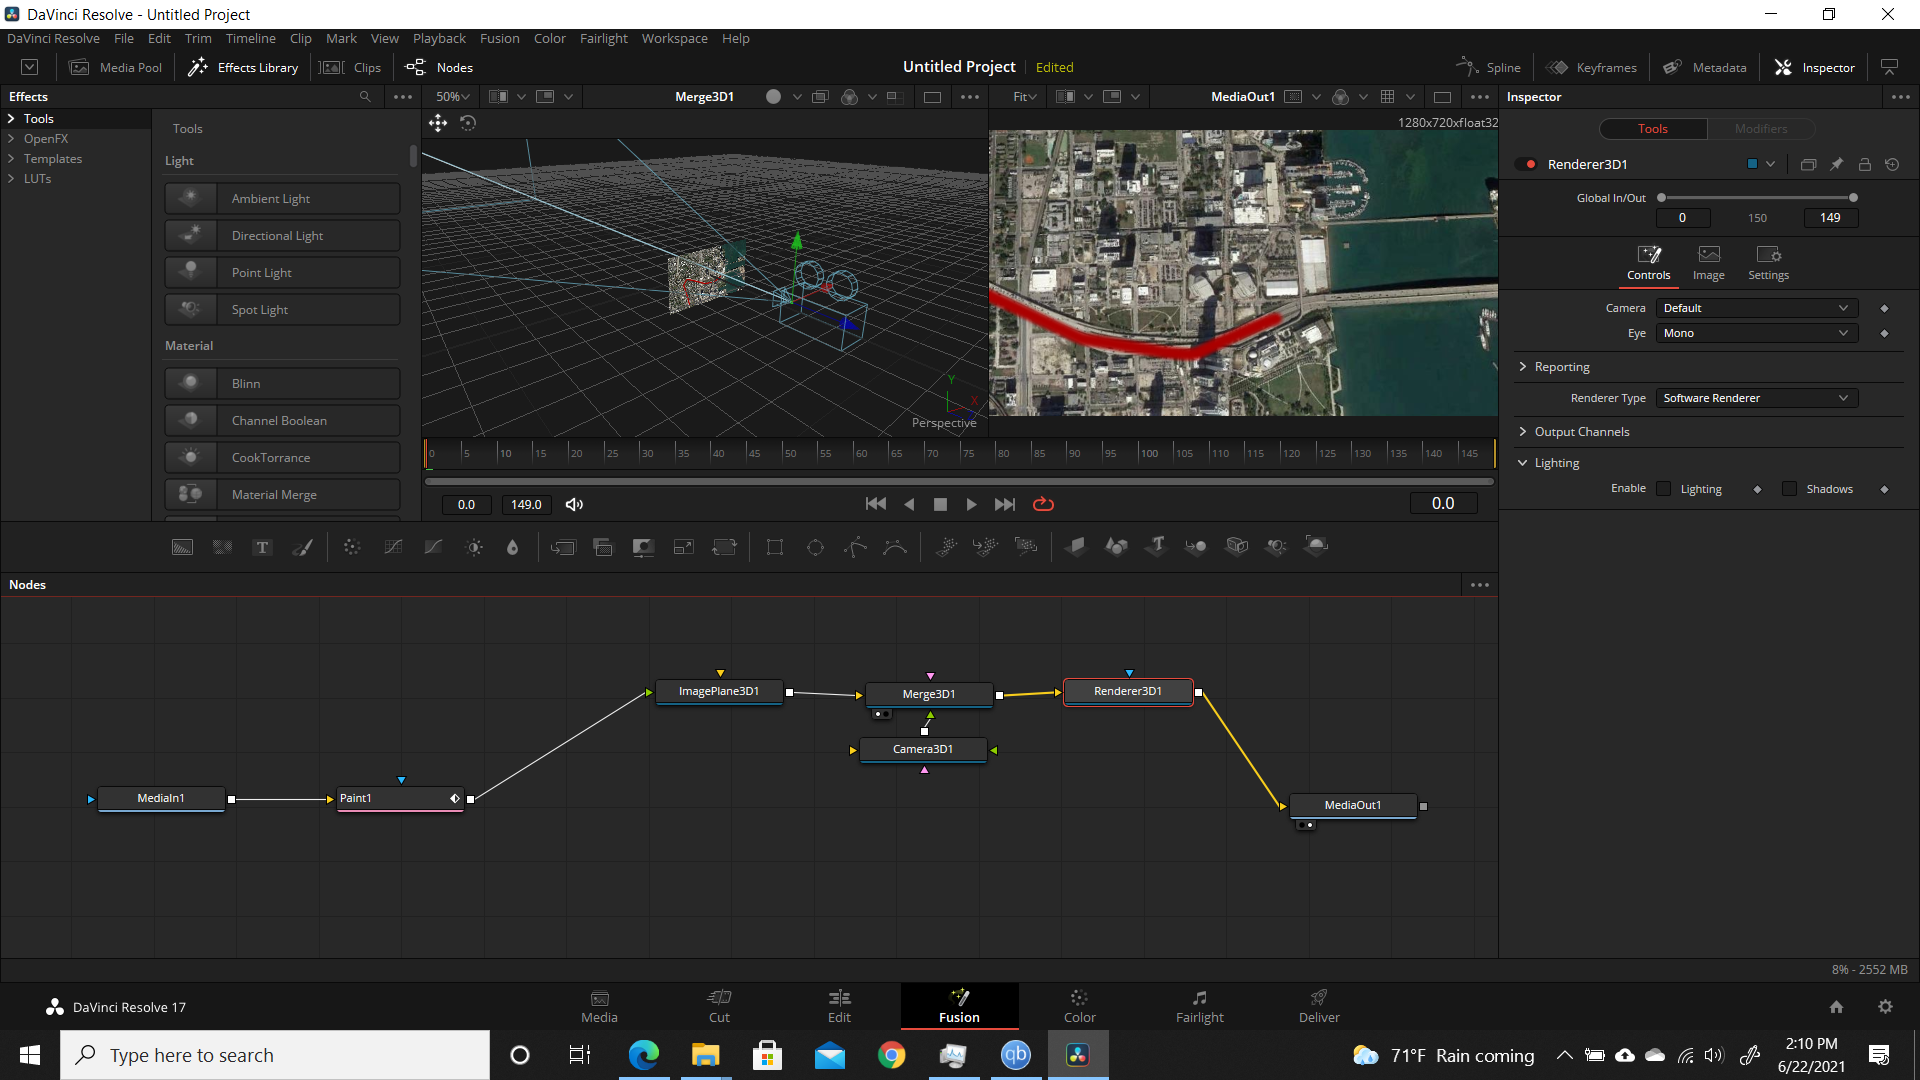
Task: Add a Text 3D tool from toolbar
Action: point(1156,546)
